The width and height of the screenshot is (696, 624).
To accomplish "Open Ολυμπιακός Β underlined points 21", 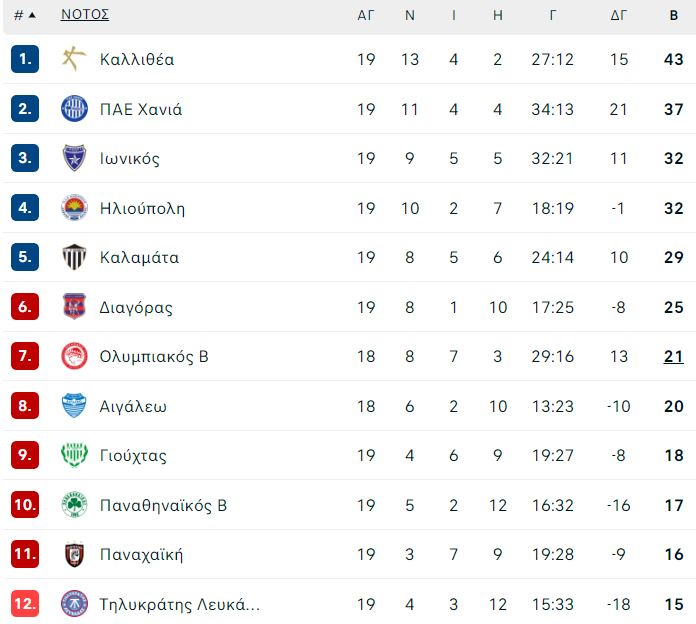I will (x=673, y=356).
